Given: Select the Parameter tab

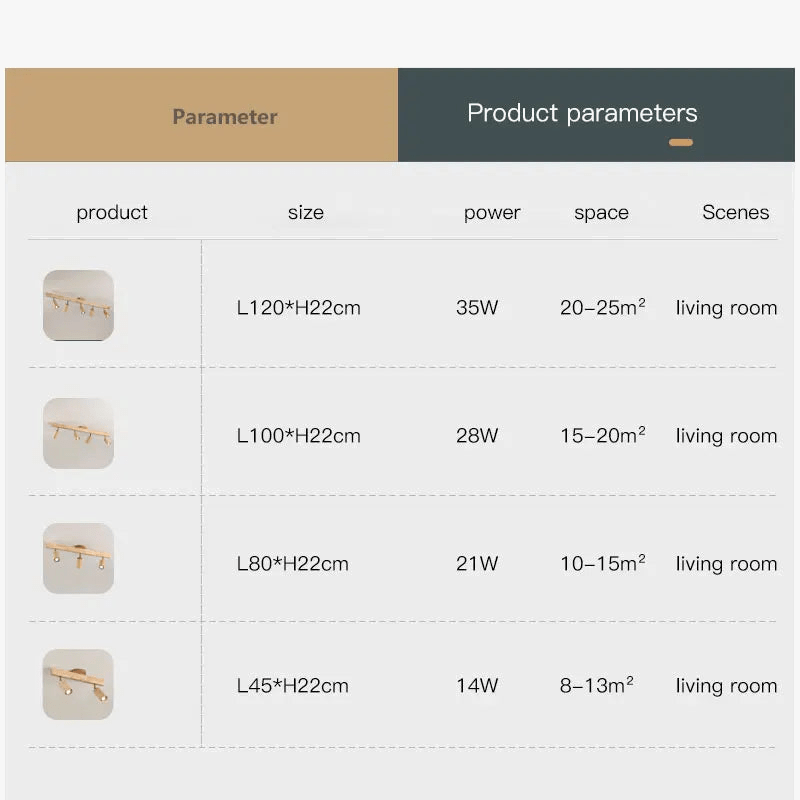Looking at the screenshot, I should tap(224, 116).
